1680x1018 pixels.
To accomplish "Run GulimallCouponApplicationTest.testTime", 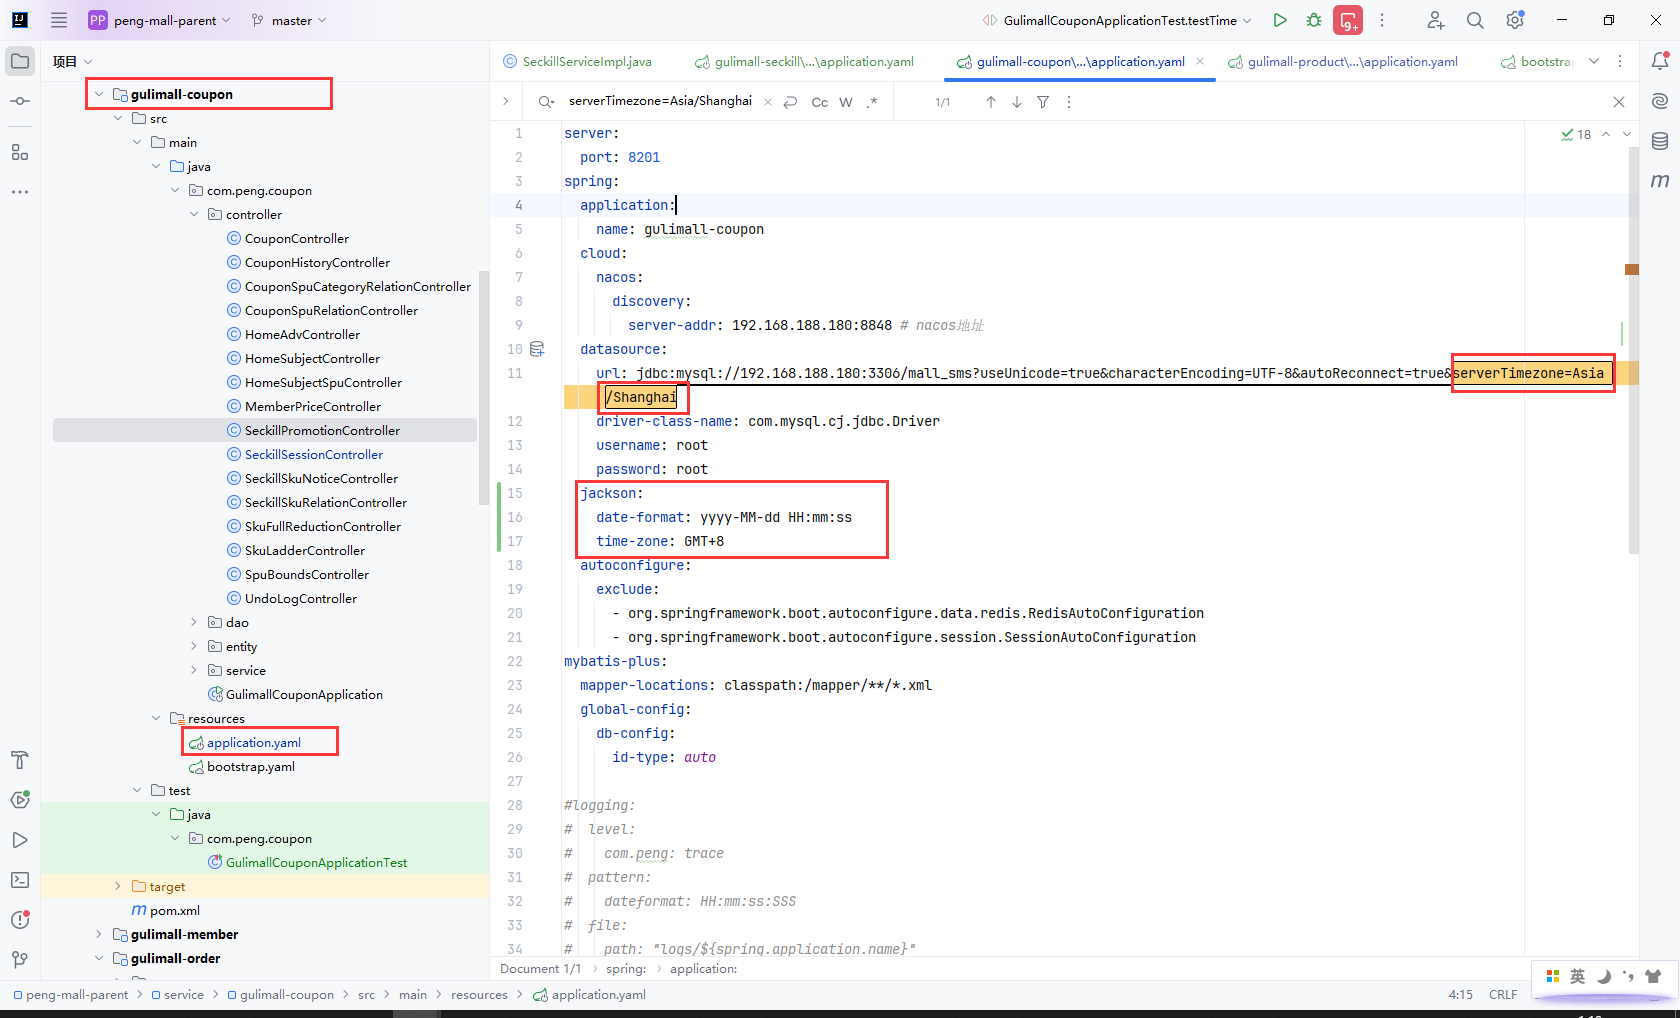I will [1280, 20].
